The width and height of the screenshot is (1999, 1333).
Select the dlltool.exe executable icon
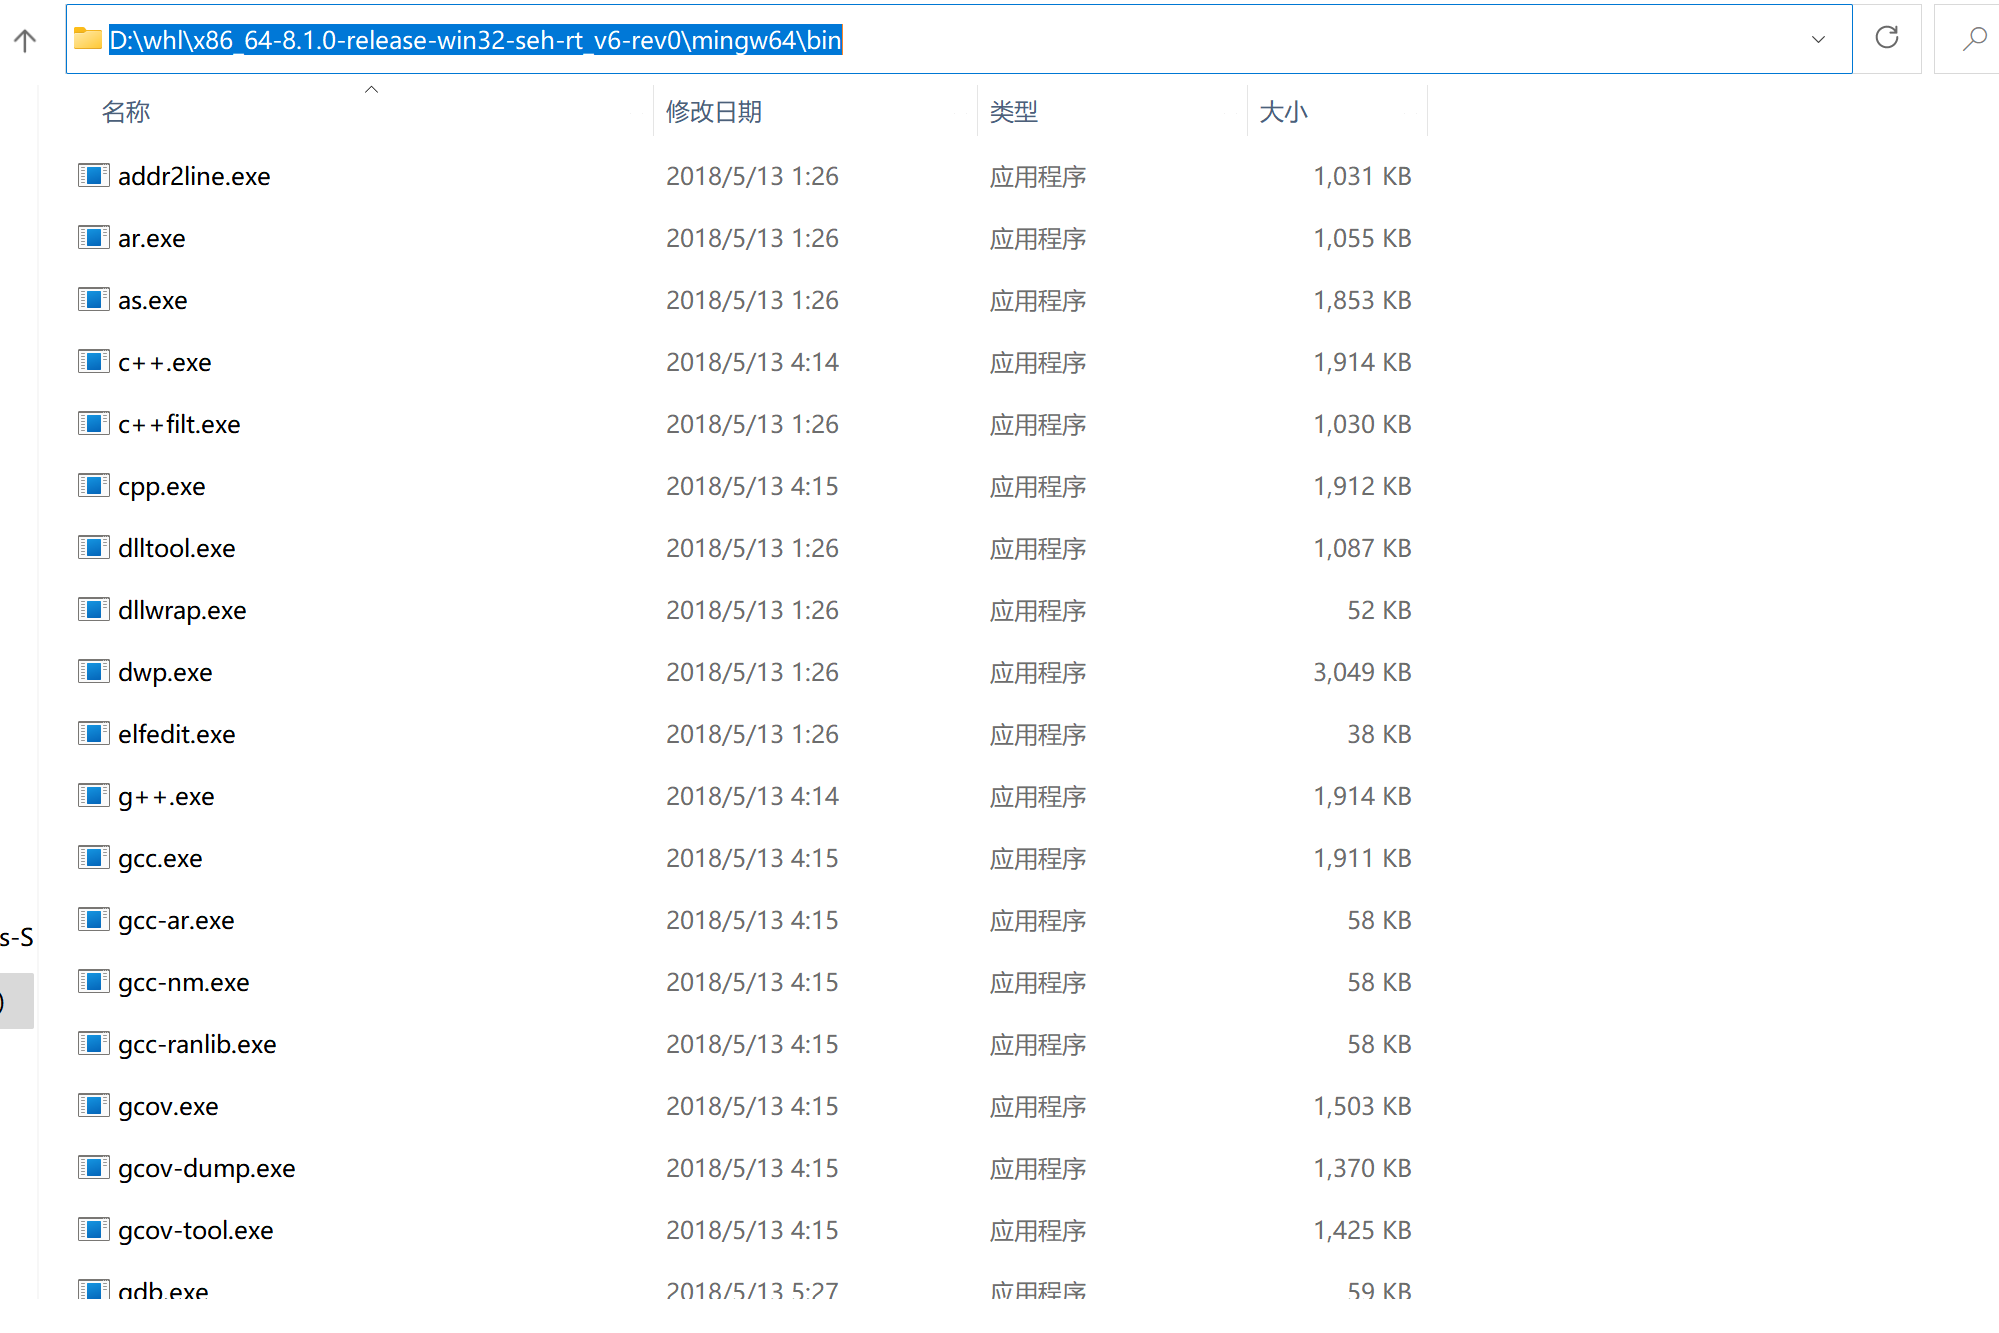point(93,547)
